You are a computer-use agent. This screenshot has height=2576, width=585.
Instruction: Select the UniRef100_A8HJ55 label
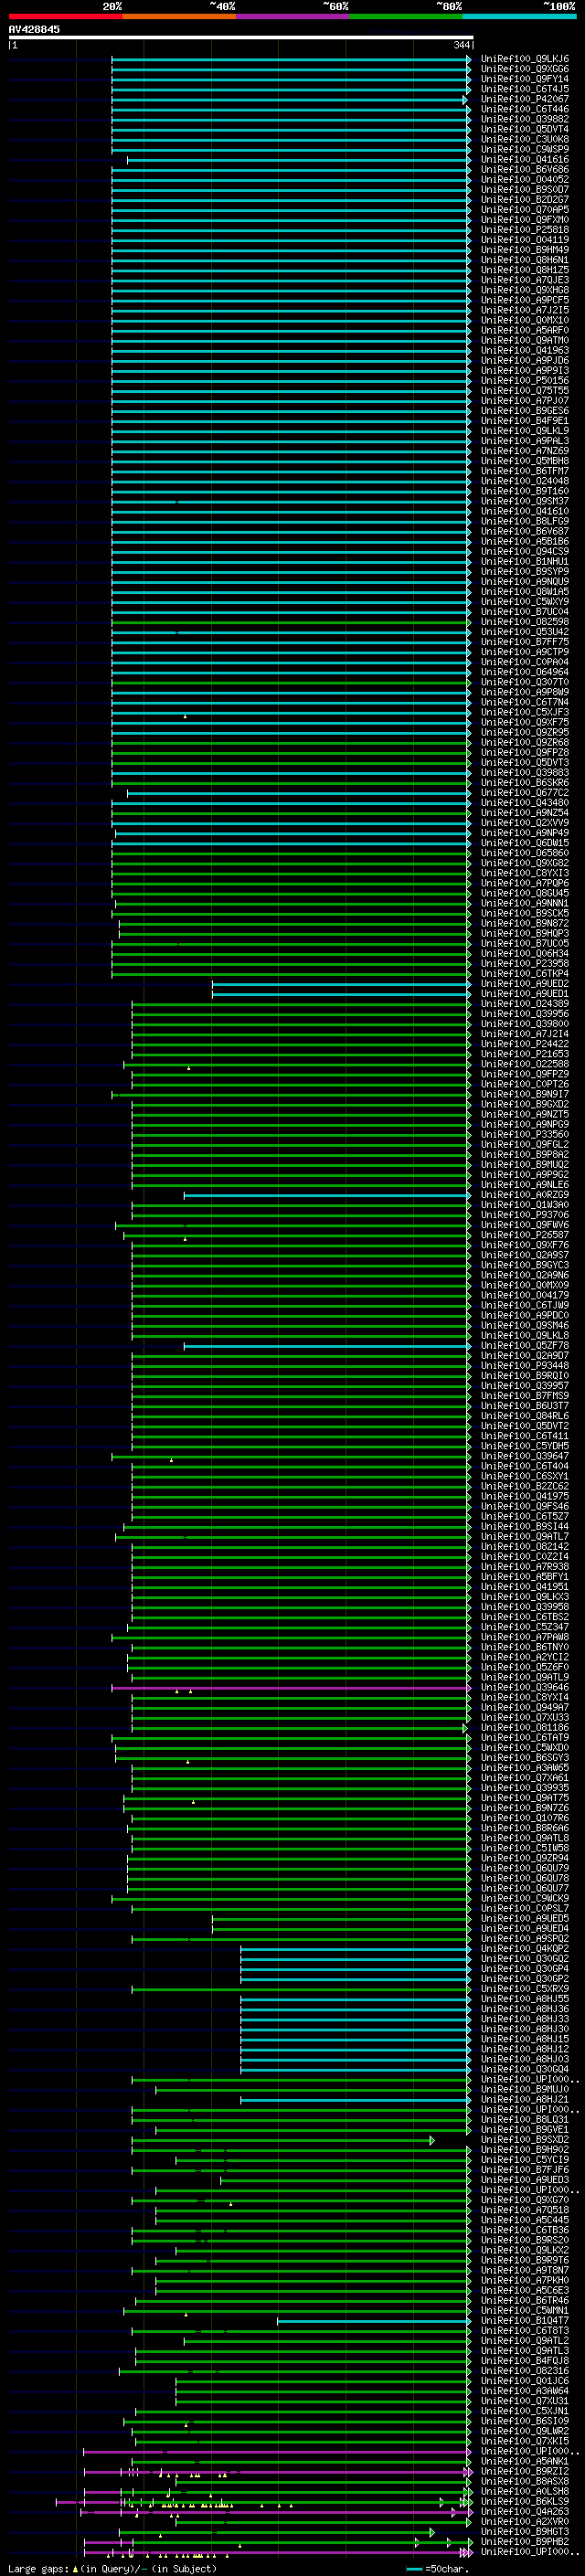(x=524, y=1999)
